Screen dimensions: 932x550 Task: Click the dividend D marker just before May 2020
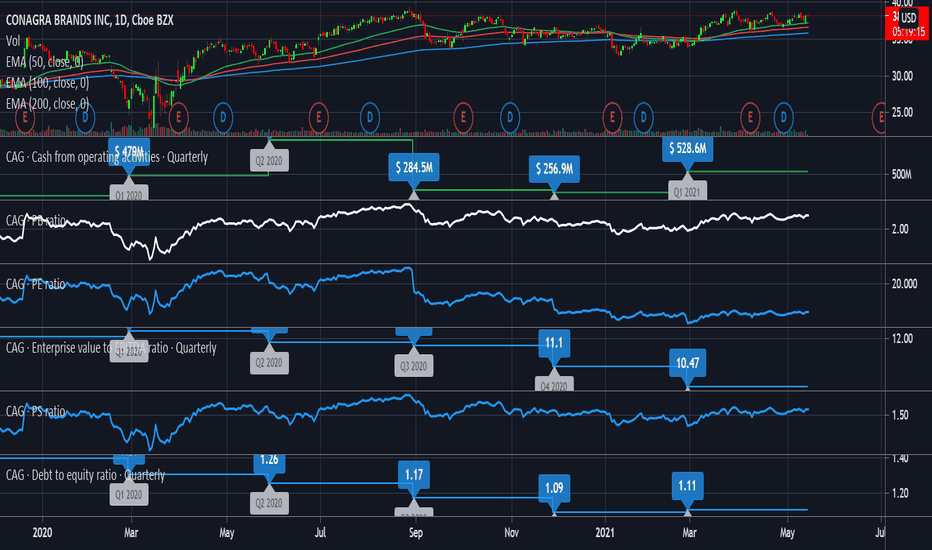point(223,117)
